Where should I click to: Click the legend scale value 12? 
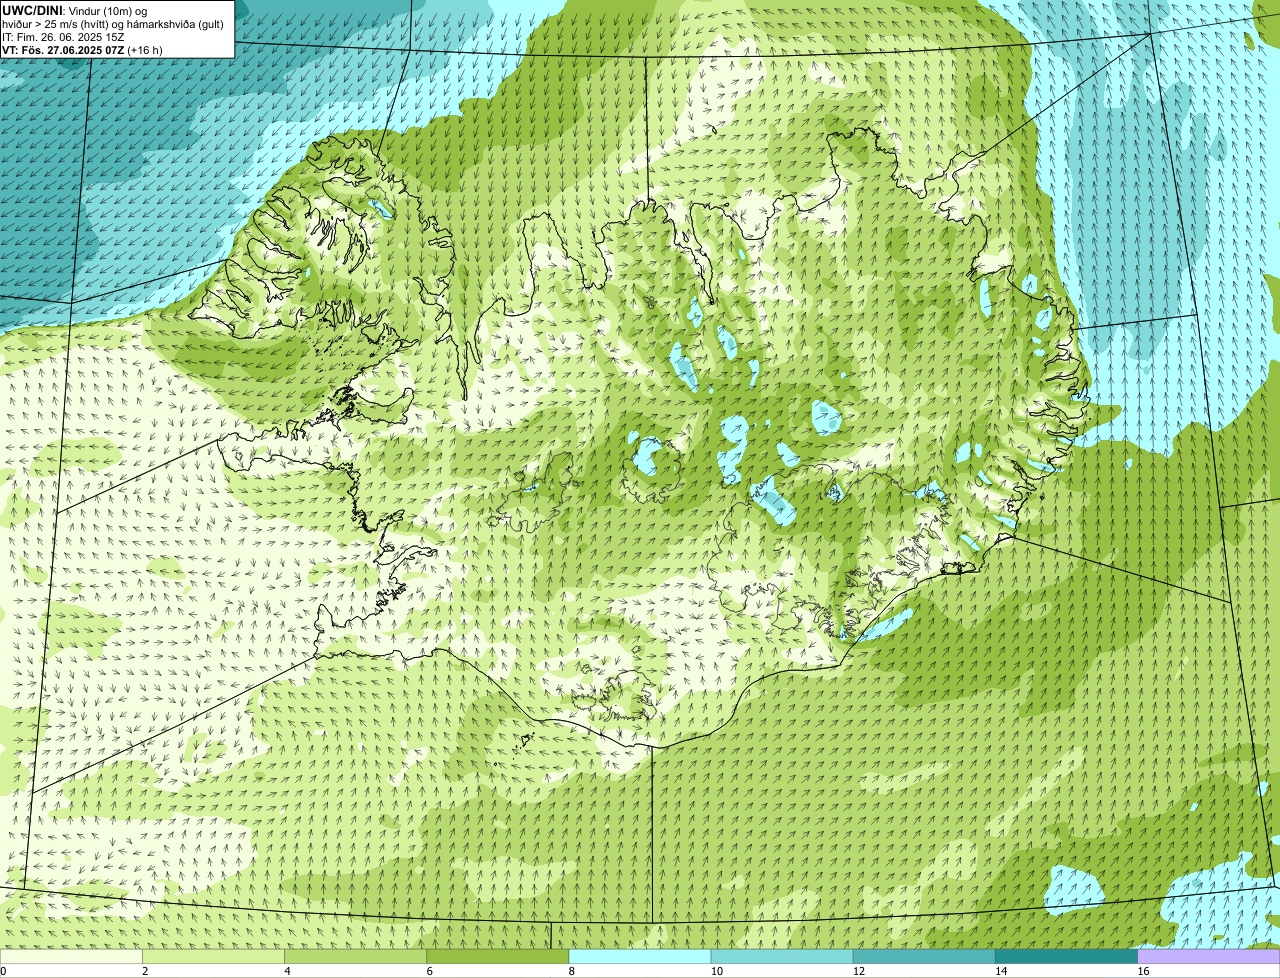tap(859, 971)
